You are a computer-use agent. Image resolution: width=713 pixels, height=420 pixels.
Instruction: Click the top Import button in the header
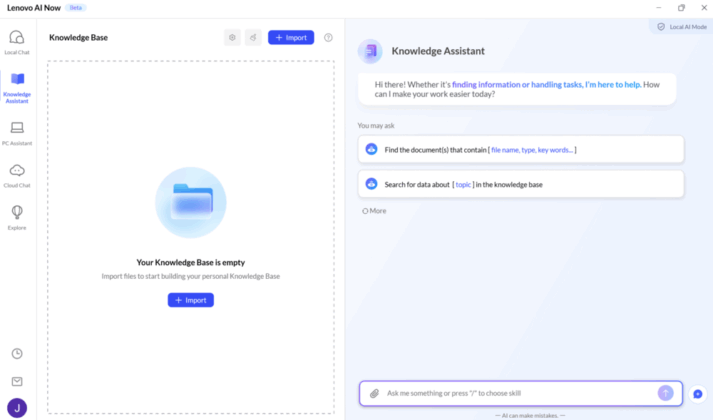coord(291,38)
